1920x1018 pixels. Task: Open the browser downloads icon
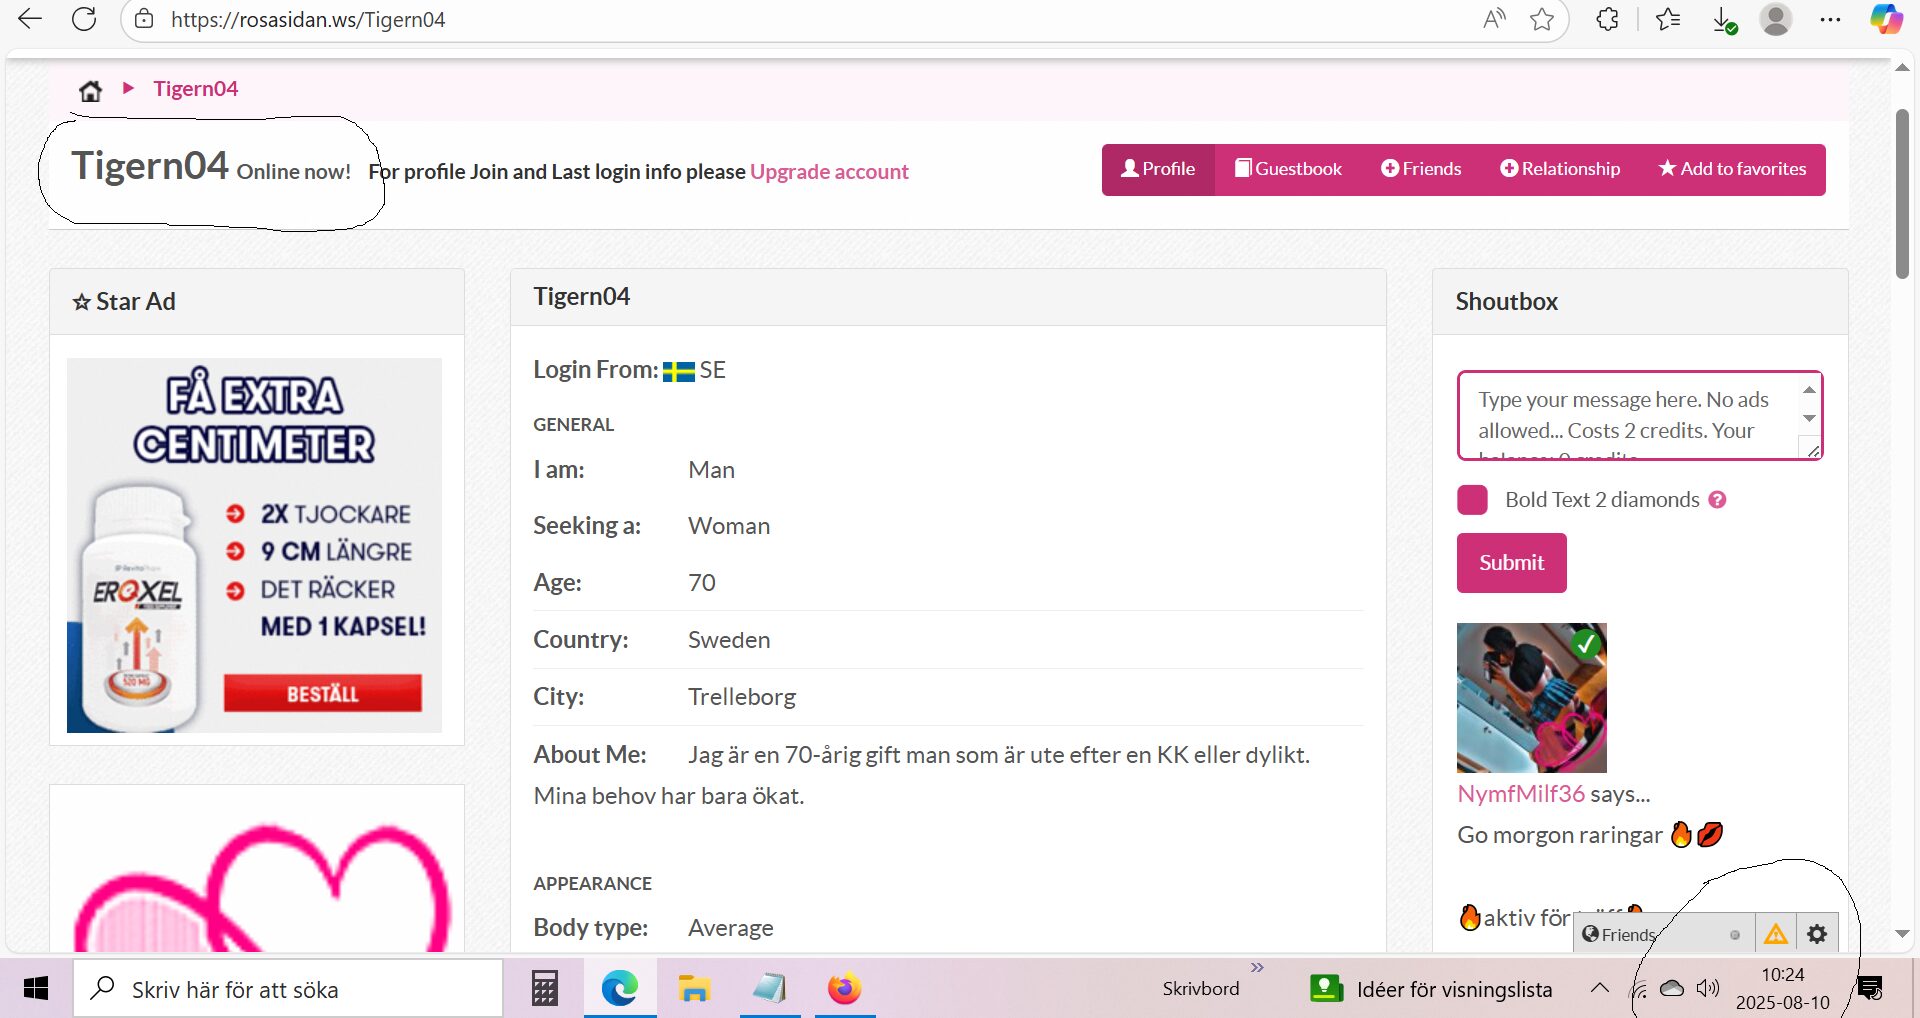pos(1723,19)
